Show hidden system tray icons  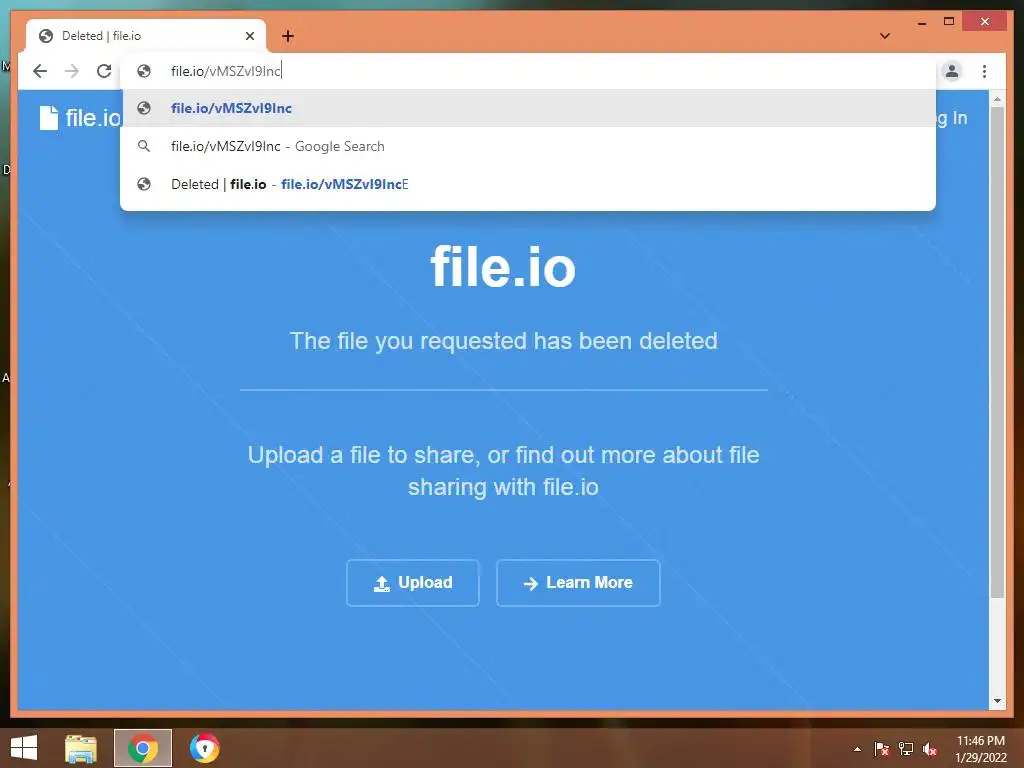pos(857,749)
